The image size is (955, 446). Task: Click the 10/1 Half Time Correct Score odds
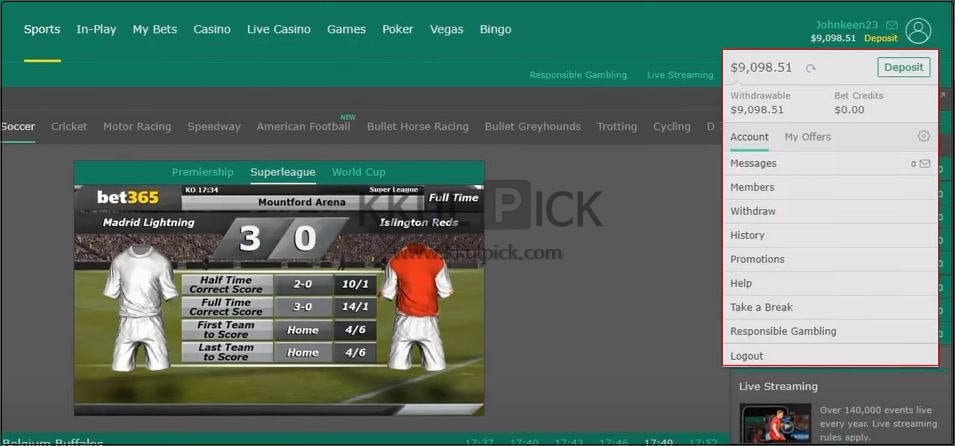(x=355, y=285)
